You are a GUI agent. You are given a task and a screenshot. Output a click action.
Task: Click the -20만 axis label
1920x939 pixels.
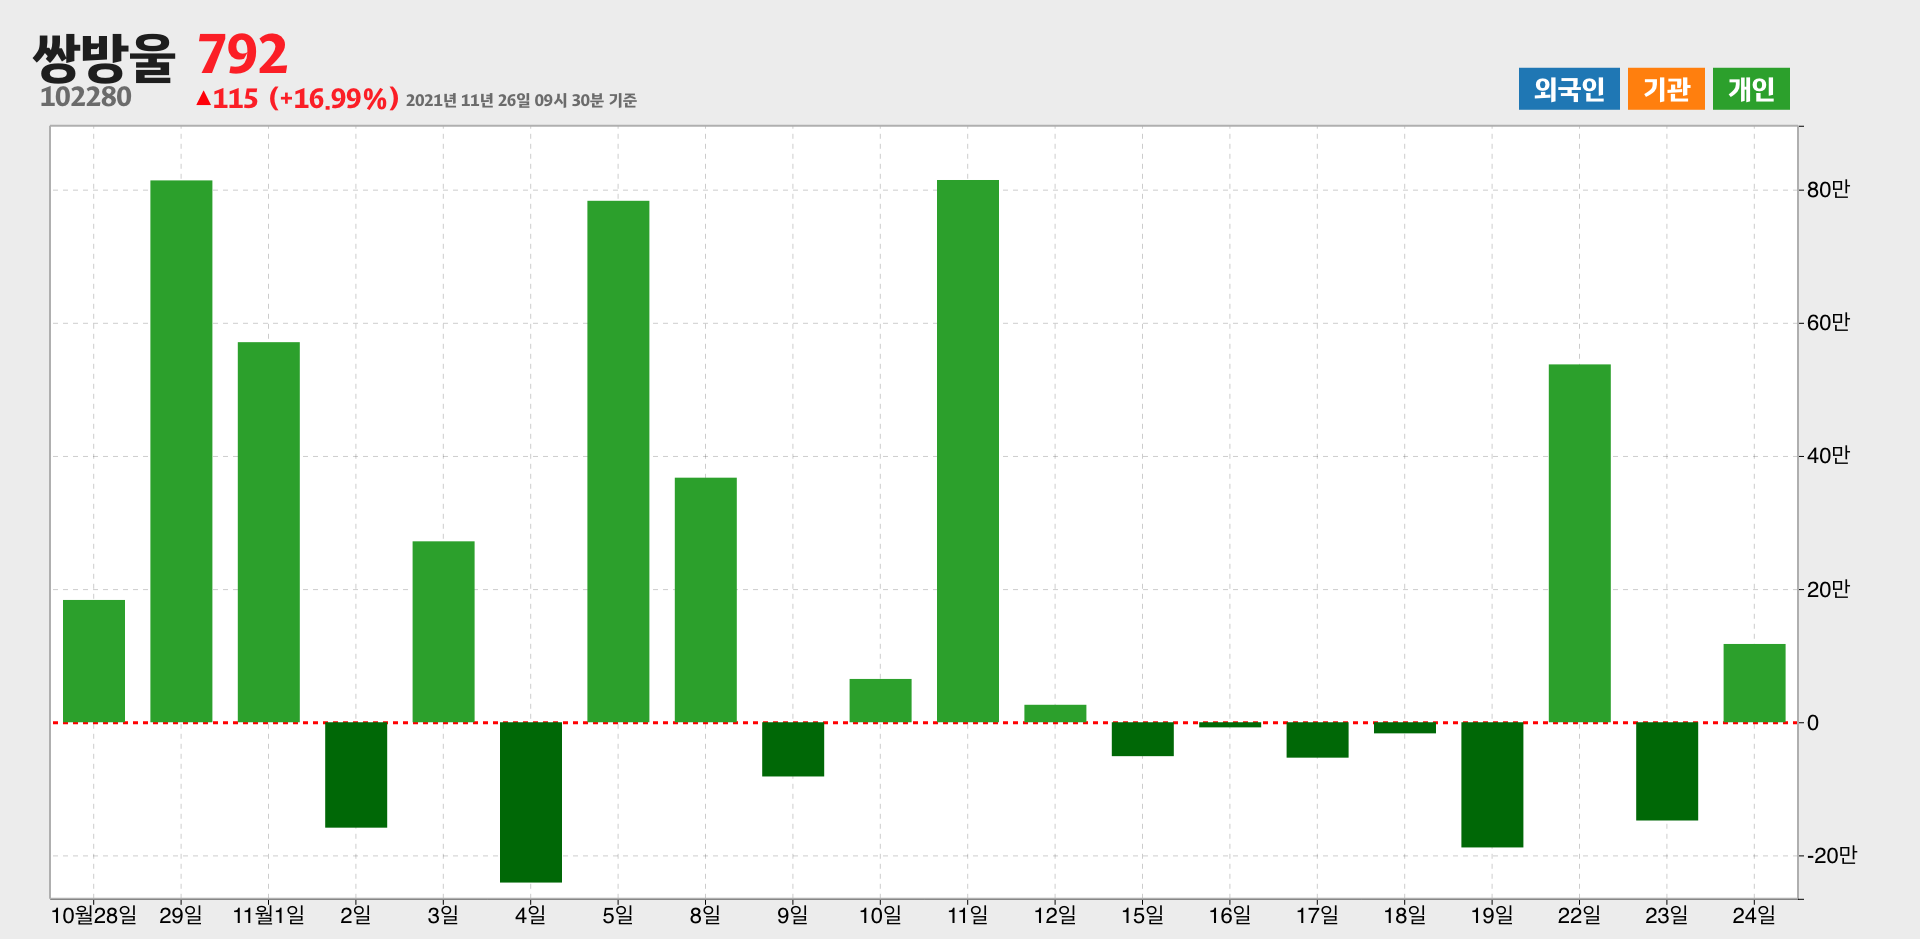[1832, 855]
